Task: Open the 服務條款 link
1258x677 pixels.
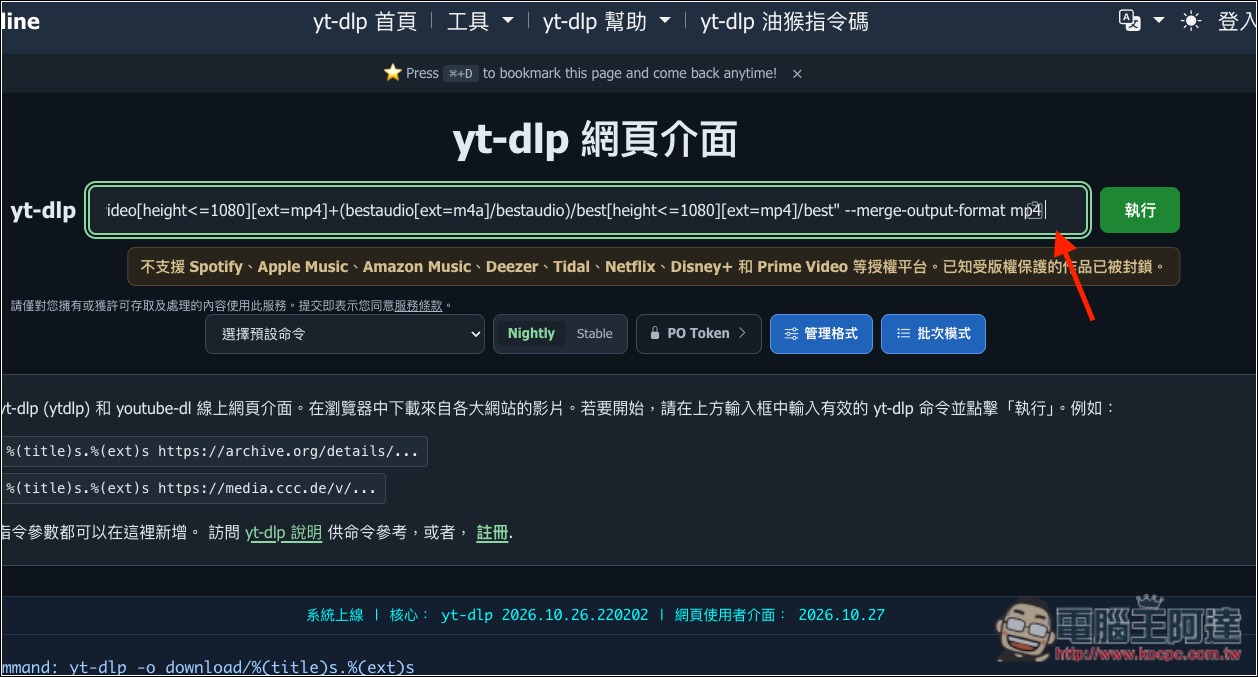Action: pyautogui.click(x=418, y=306)
